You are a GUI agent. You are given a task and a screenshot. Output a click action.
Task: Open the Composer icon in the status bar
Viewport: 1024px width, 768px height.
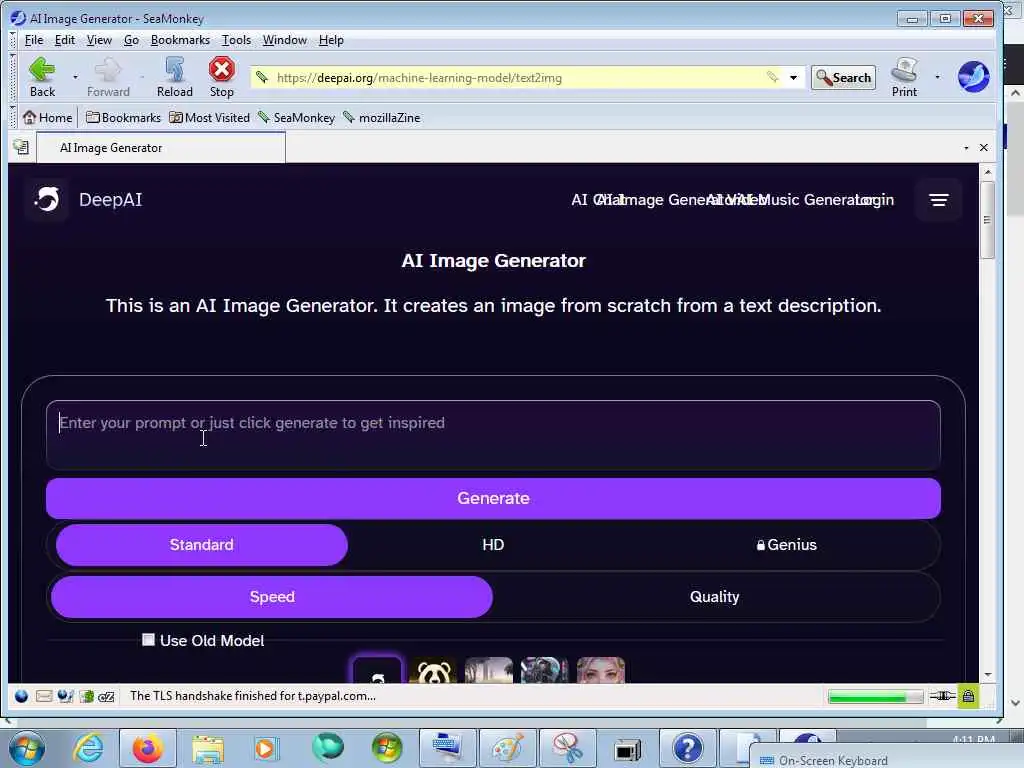[x=65, y=696]
